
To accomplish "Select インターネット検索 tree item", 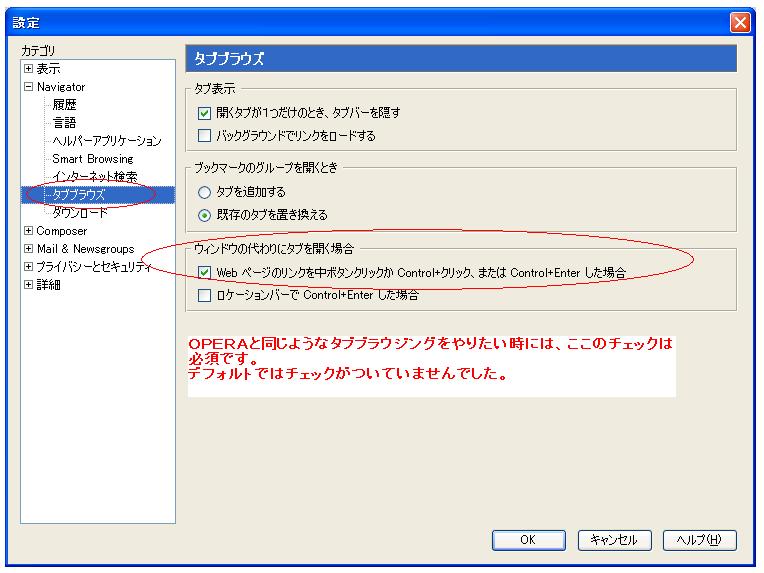I will (x=95, y=176).
